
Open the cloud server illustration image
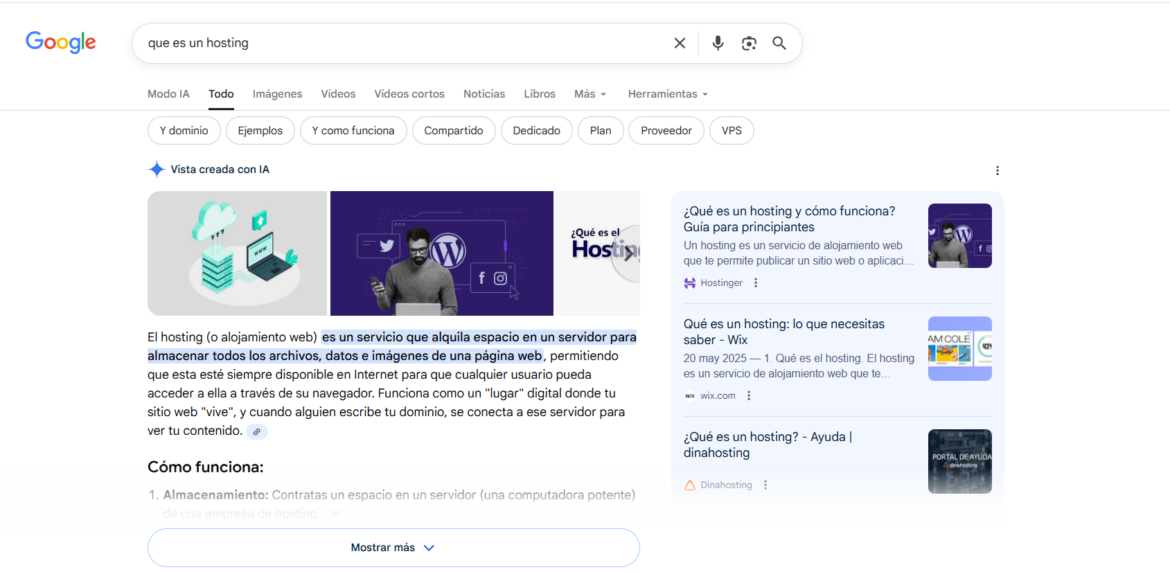[237, 253]
